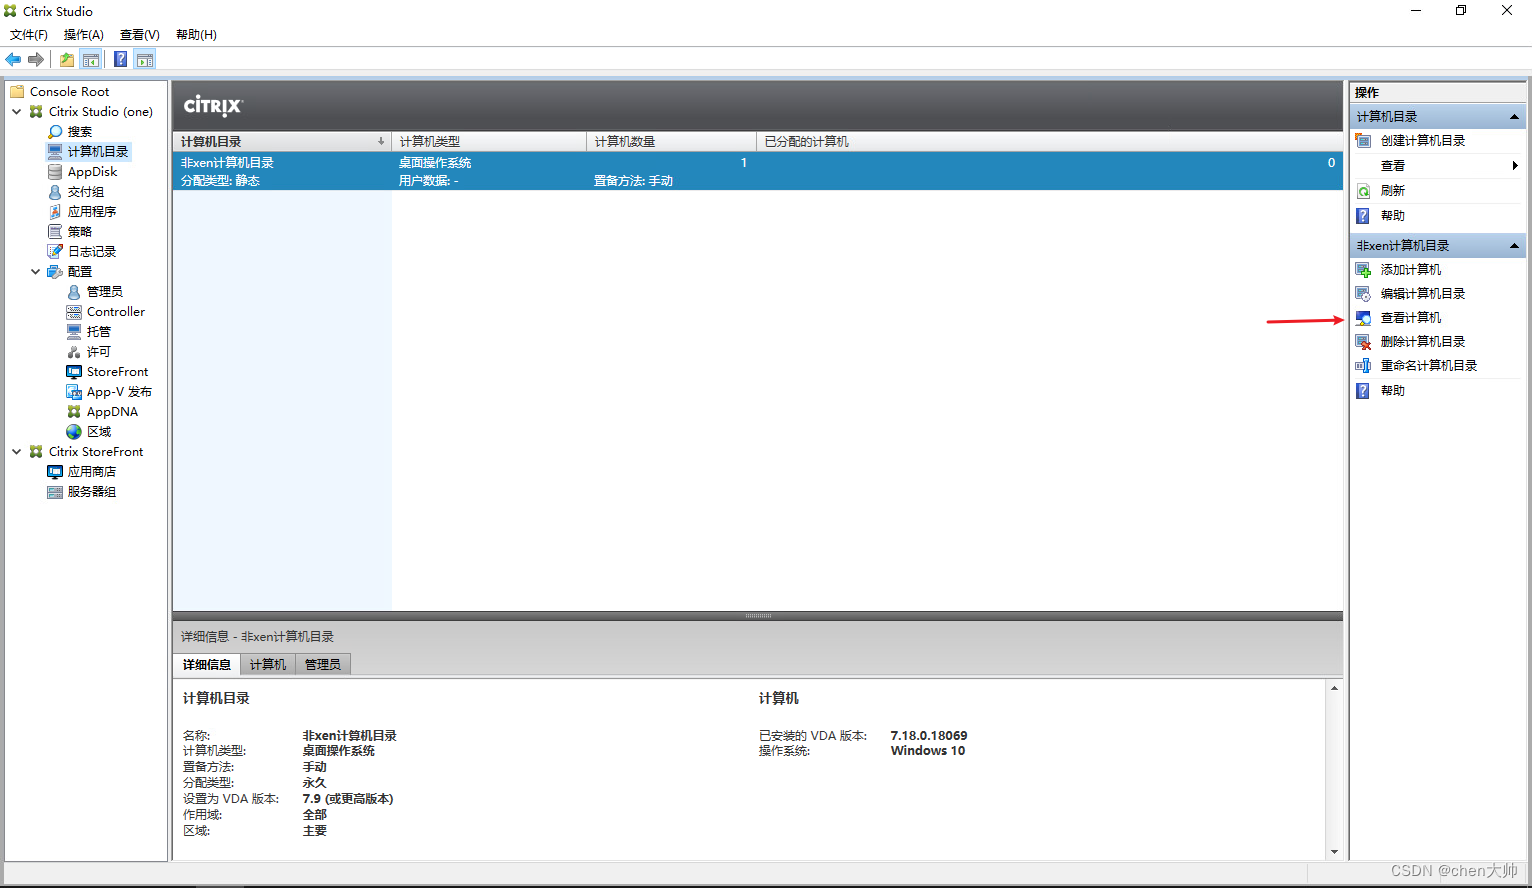This screenshot has width=1532, height=888.
Task: Collapse the Citrix StoreFront tree node
Action: [17, 452]
